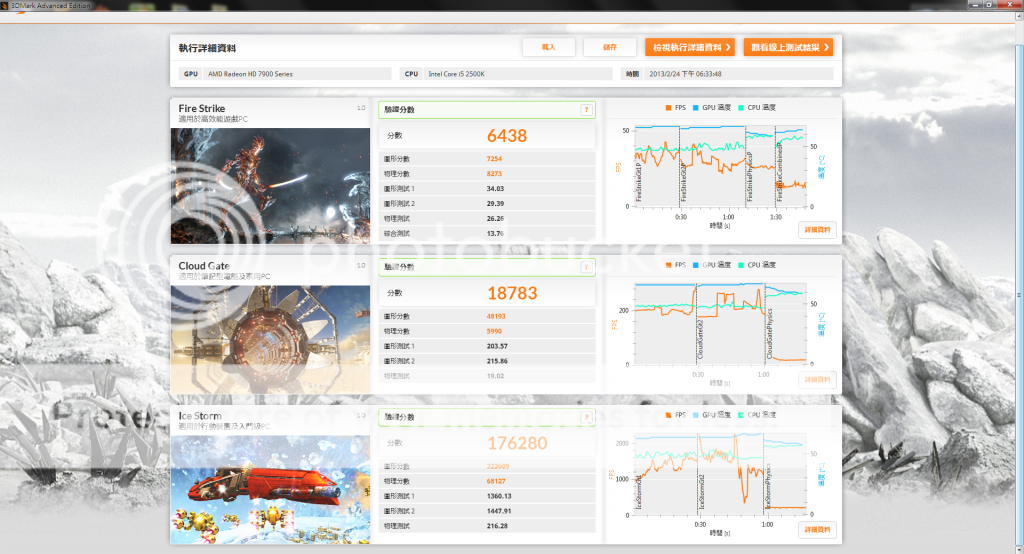Image resolution: width=1024 pixels, height=554 pixels.
Task: Open 詳細資料 under the Fire Strike chart
Action: (x=817, y=230)
